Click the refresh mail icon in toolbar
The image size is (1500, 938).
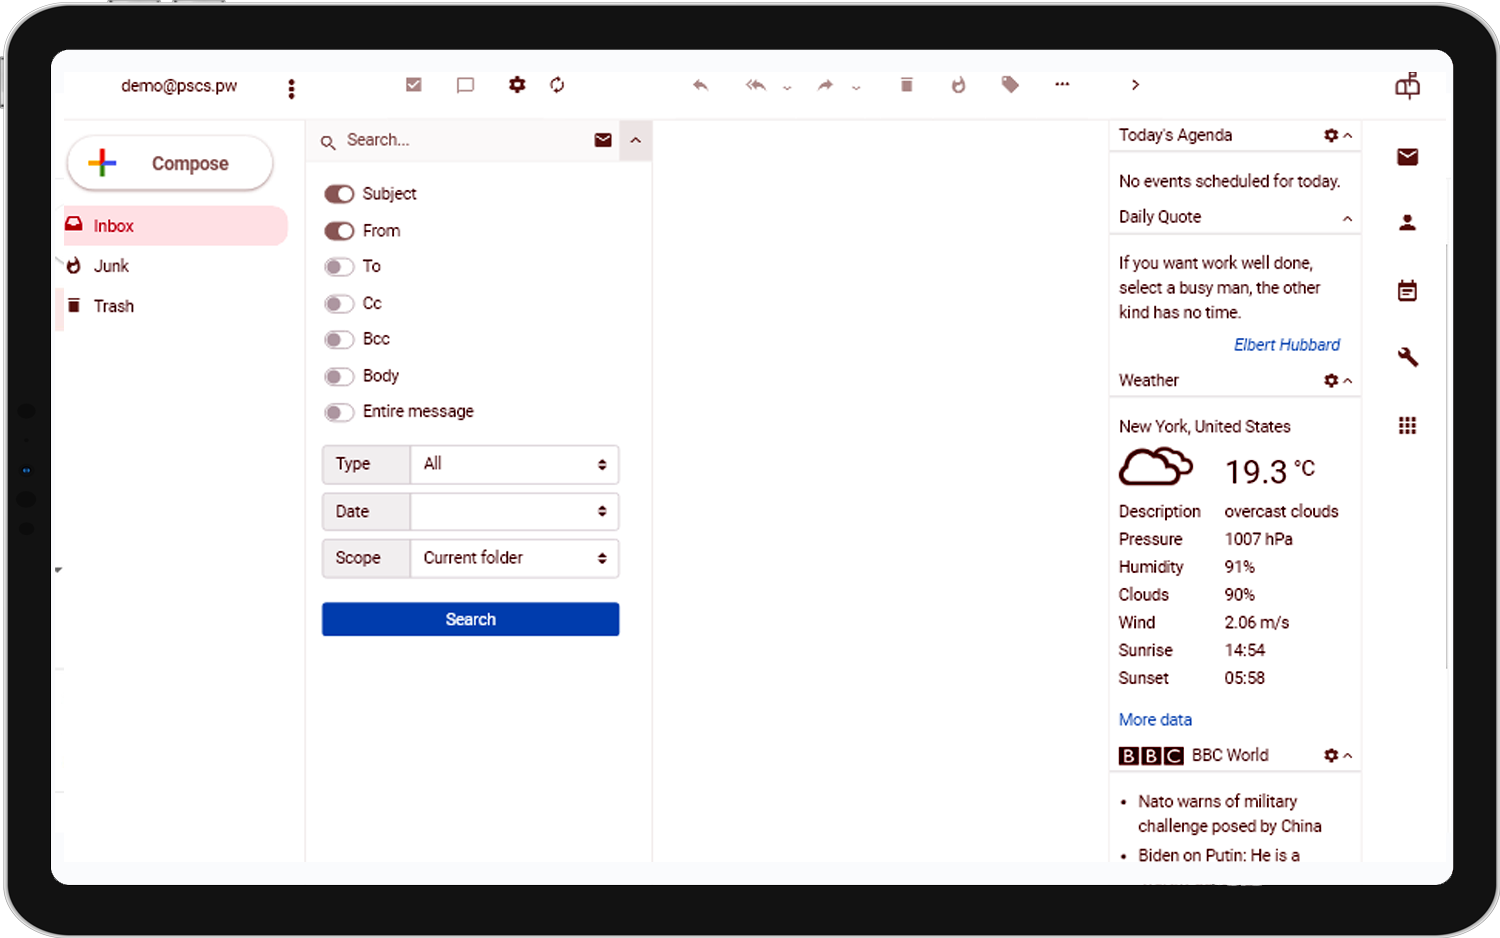[557, 85]
